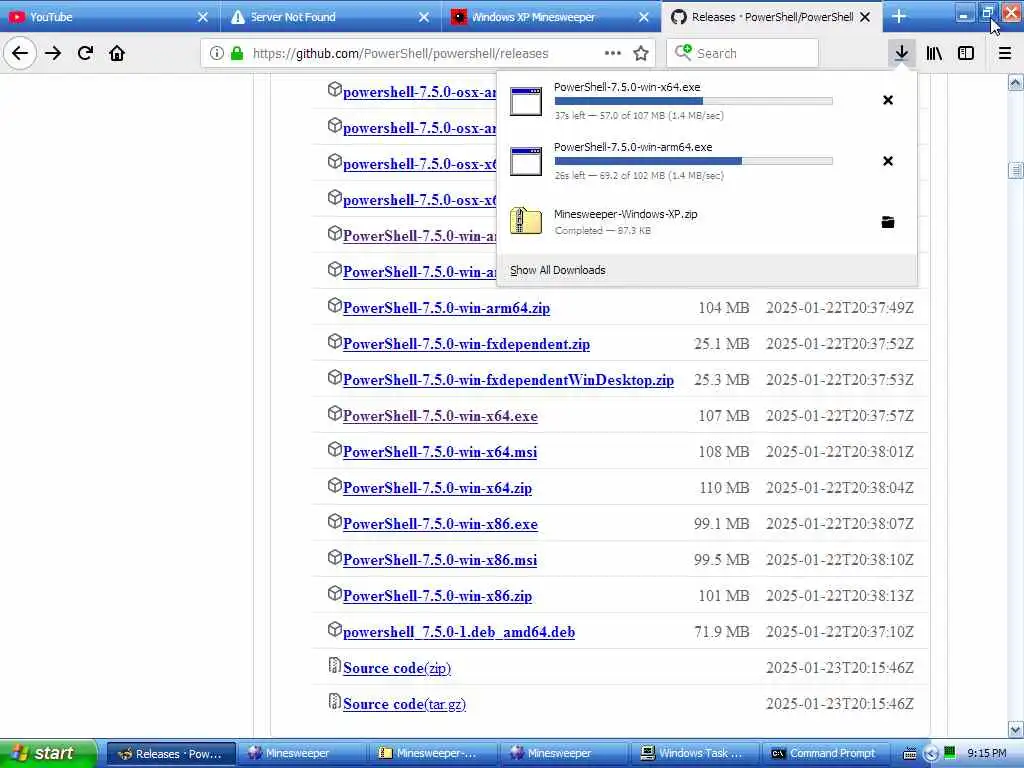Cancel the PowerShell-7.5.0-win-arm64.exe download
The height and width of the screenshot is (768, 1024).
888,161
